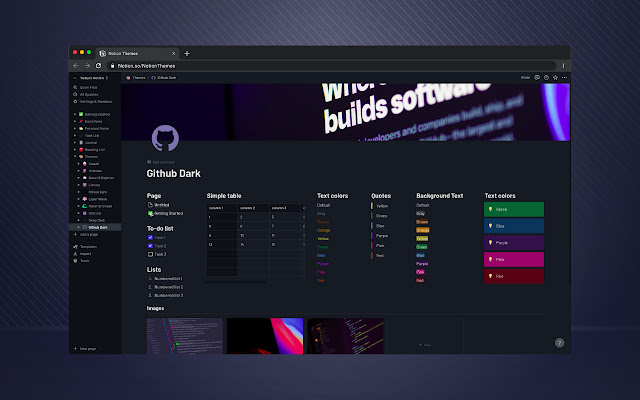The height and width of the screenshot is (400, 640).
Task: Open the help question mark button
Action: pos(559,343)
